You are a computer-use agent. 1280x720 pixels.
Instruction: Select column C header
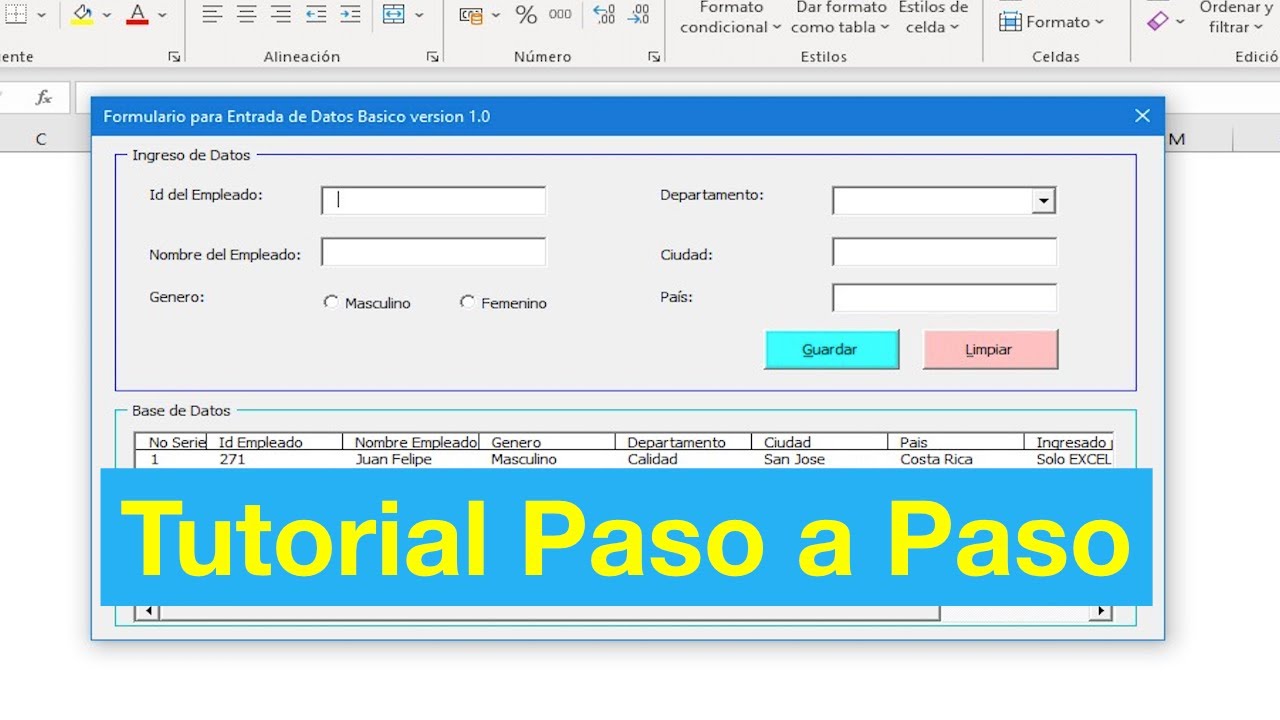pyautogui.click(x=41, y=139)
